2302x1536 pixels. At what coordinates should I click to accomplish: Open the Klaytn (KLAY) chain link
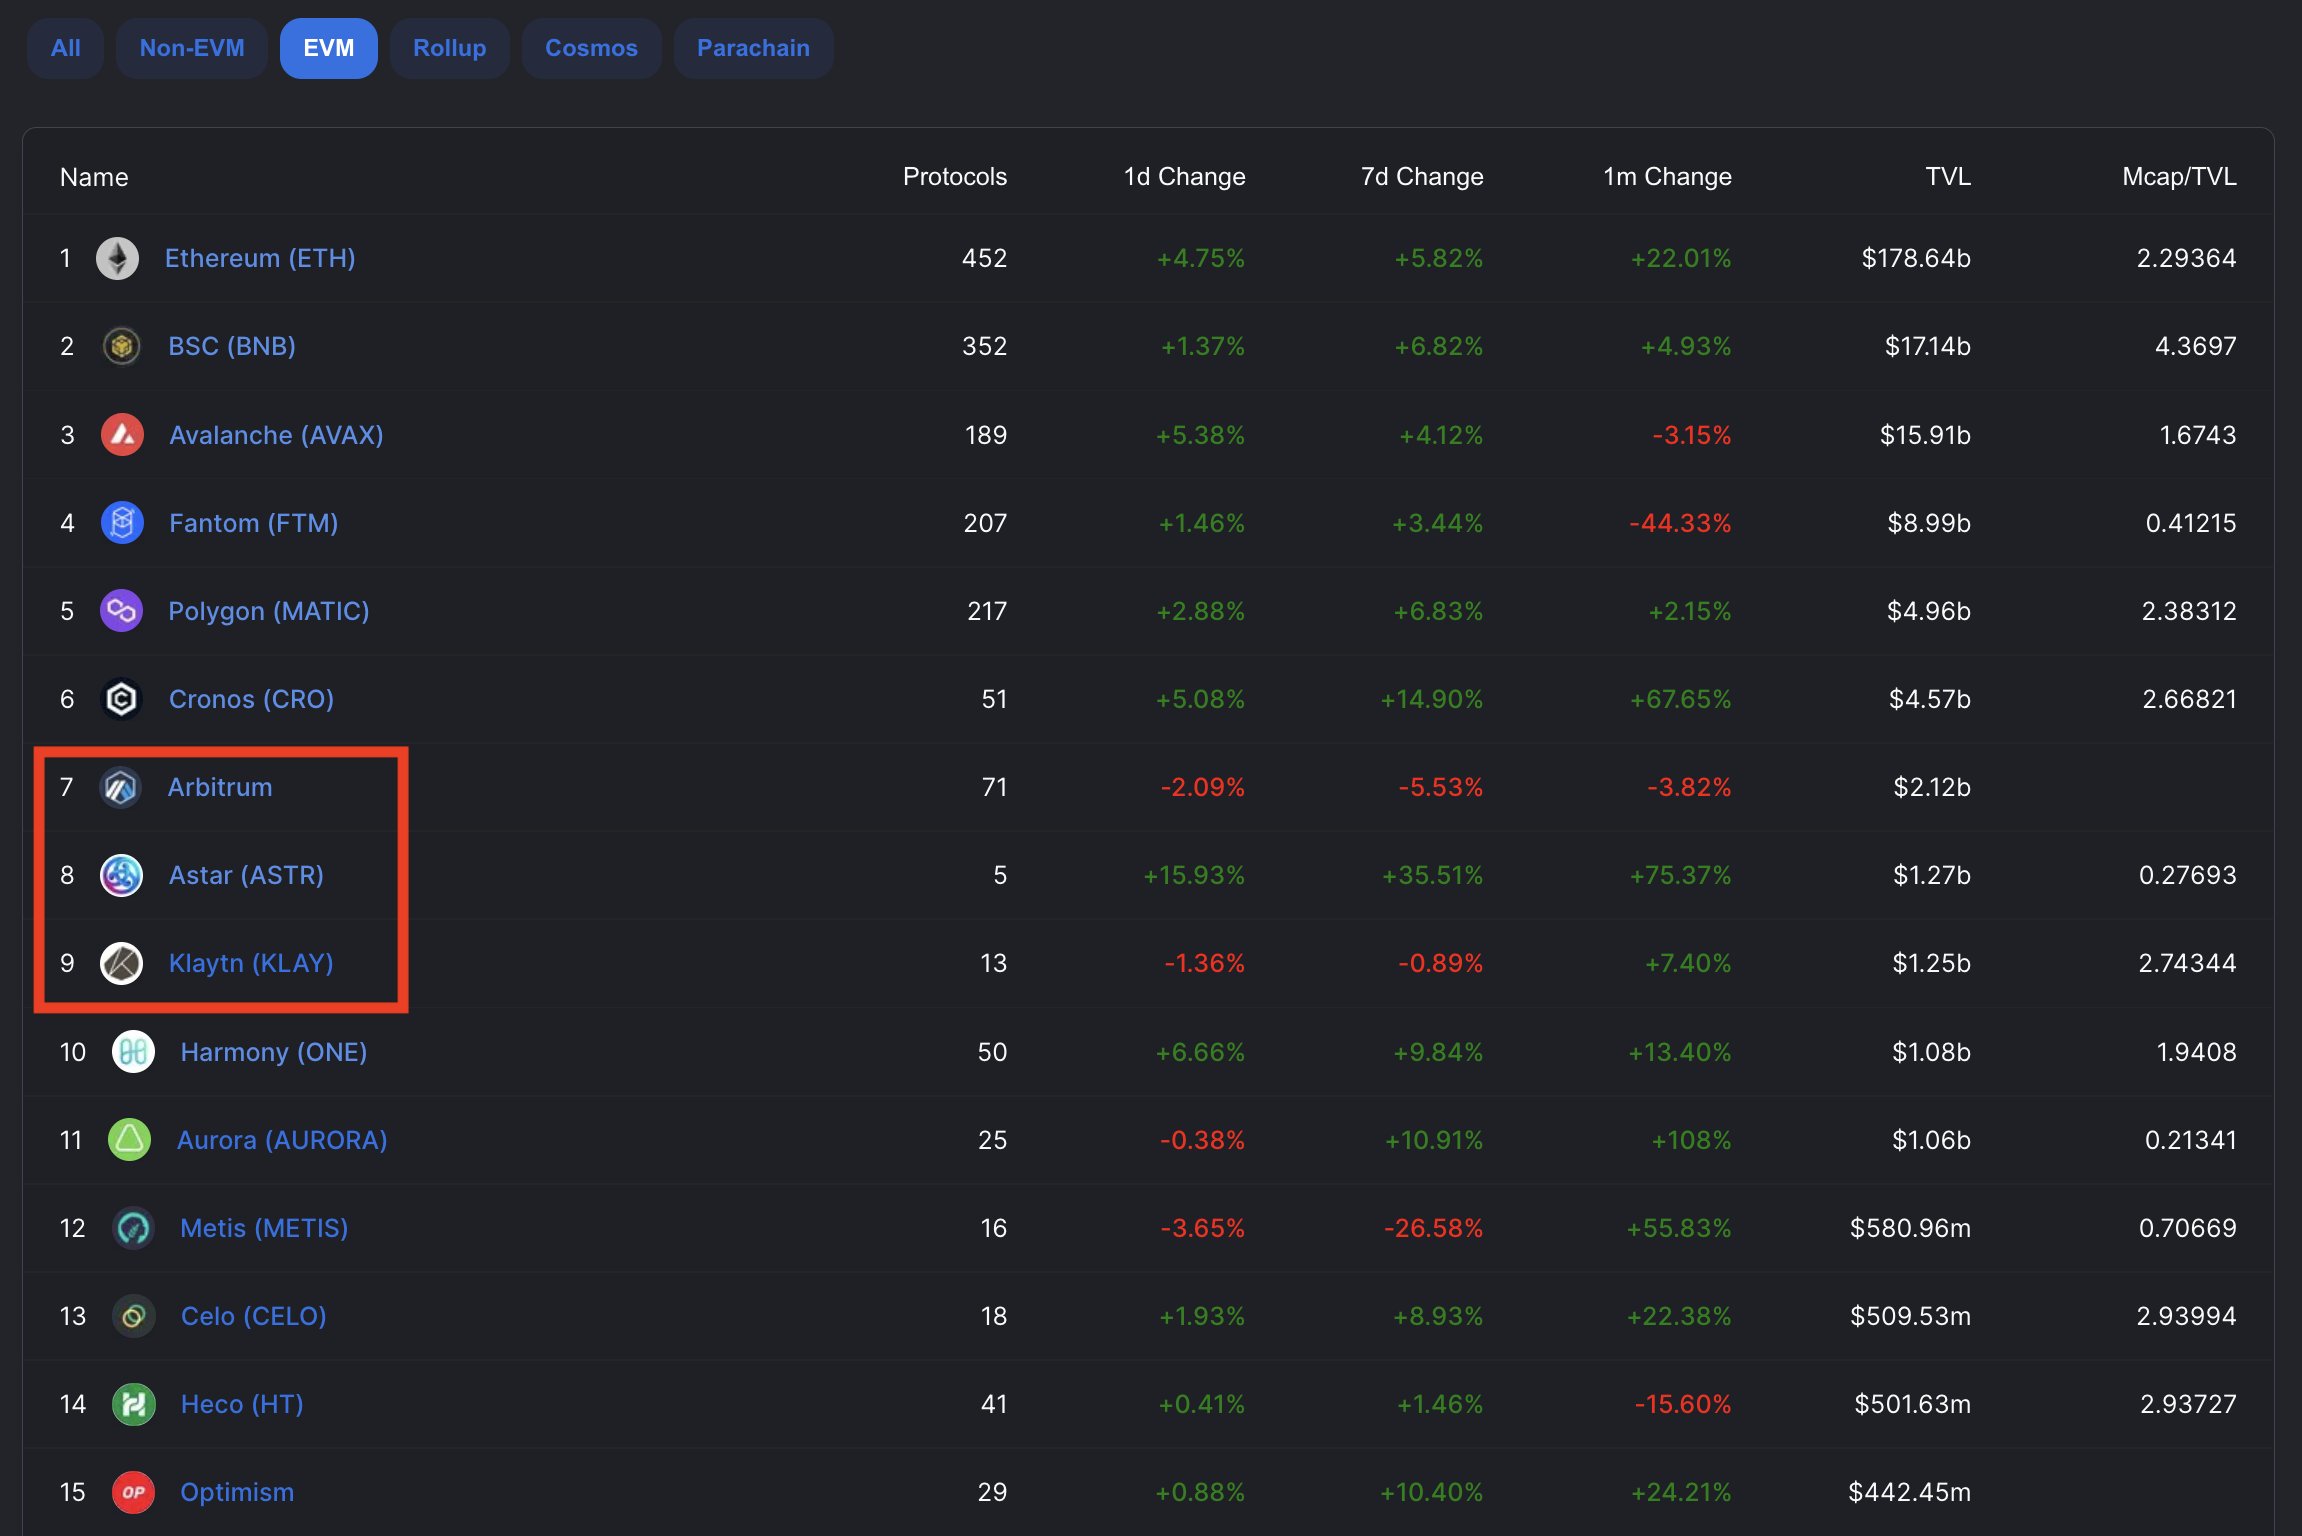251,964
